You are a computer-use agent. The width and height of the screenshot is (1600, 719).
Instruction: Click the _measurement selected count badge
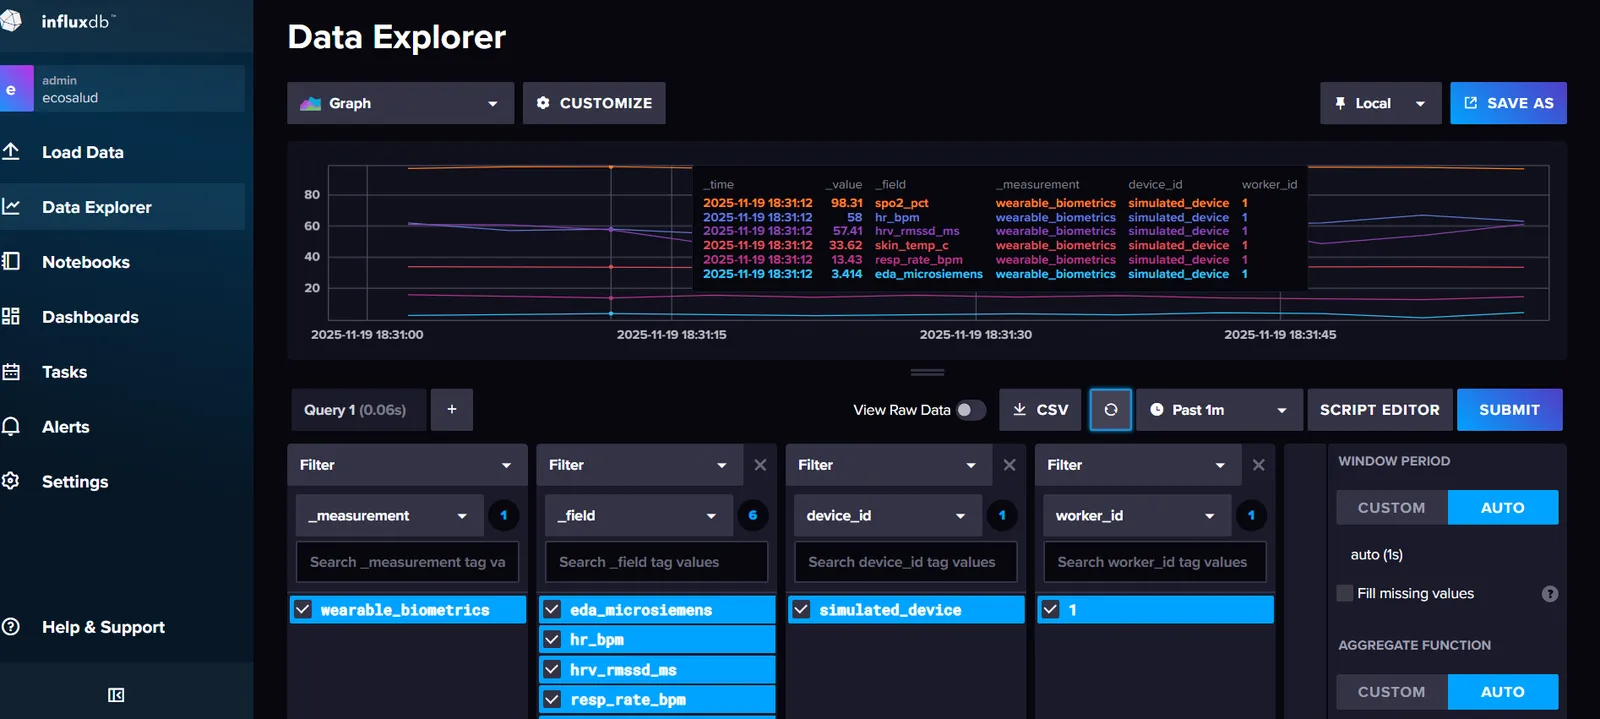pyautogui.click(x=504, y=516)
